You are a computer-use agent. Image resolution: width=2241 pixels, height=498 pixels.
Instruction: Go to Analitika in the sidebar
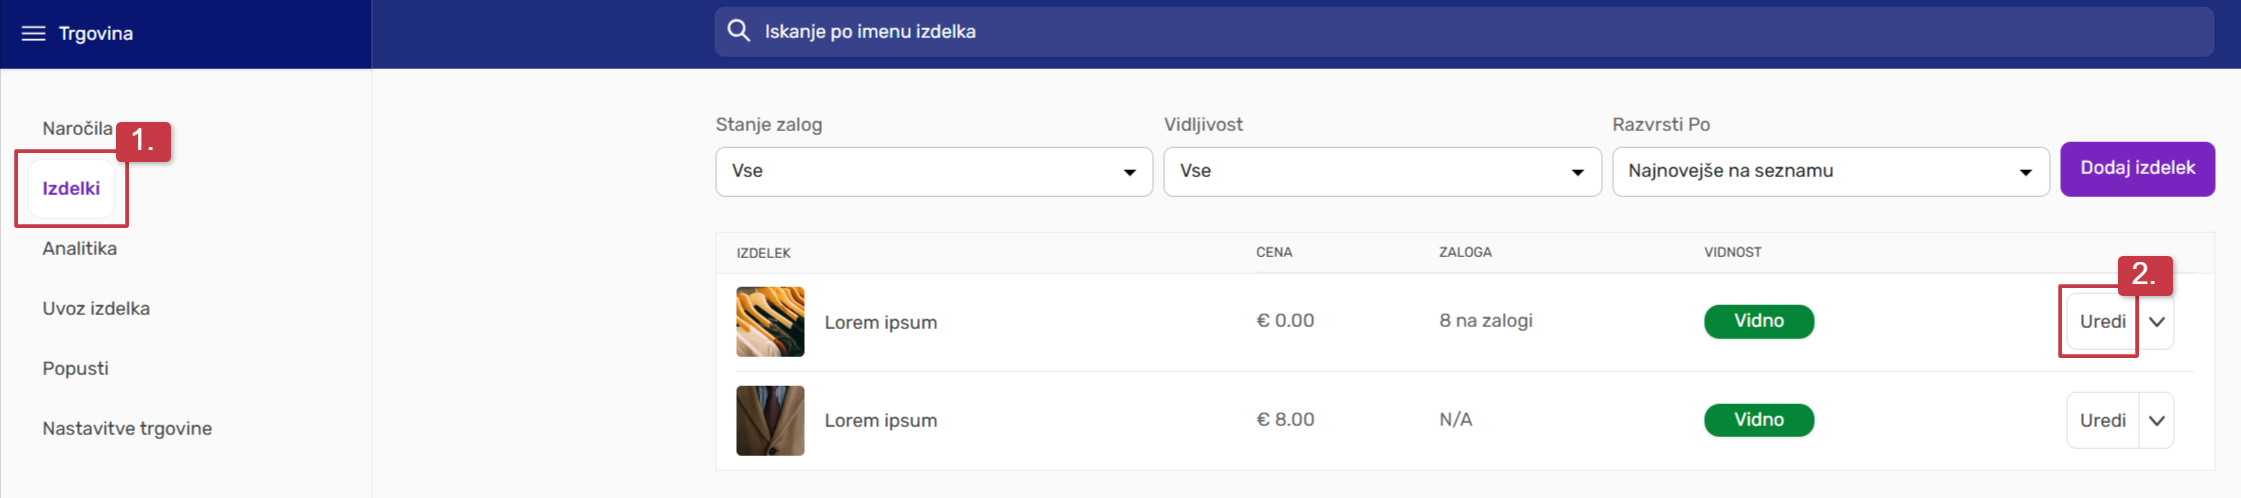pos(79,248)
